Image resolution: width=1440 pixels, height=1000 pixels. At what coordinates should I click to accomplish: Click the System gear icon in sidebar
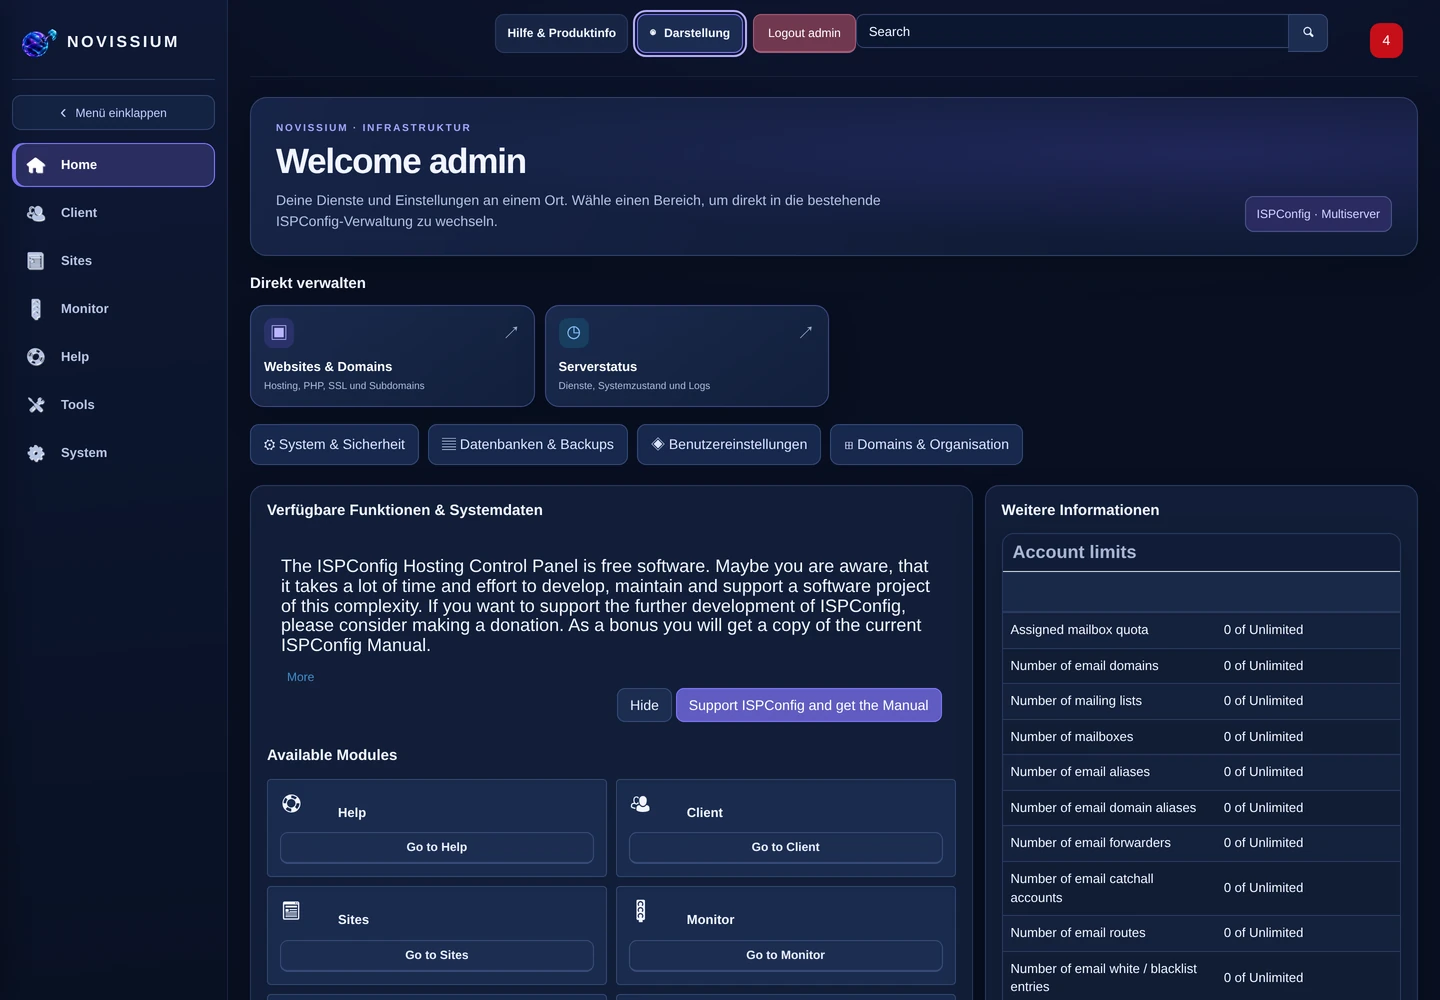pos(36,453)
